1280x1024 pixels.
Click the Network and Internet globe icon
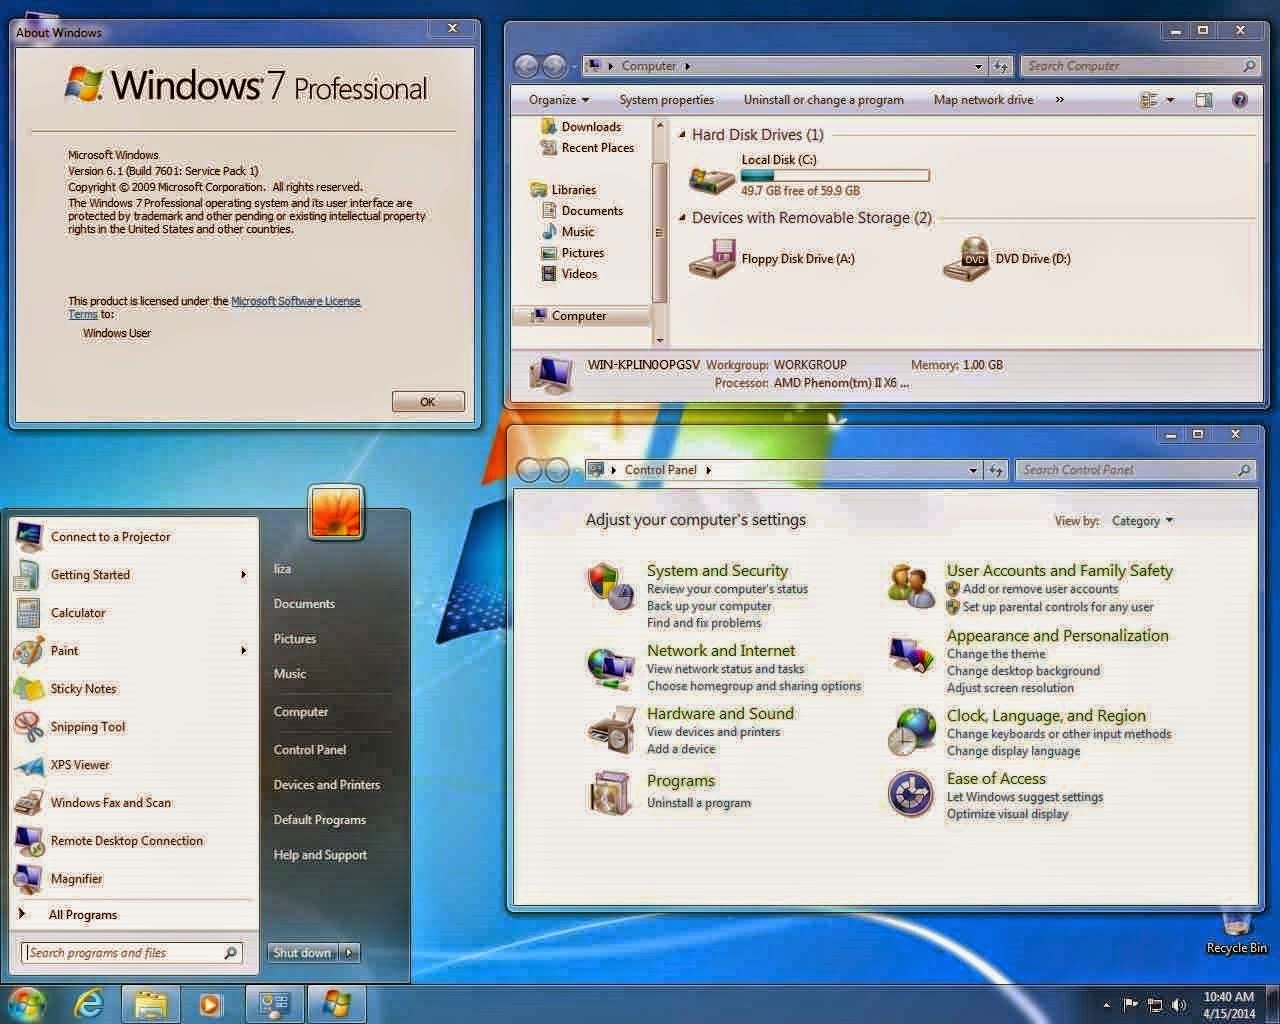[611, 668]
